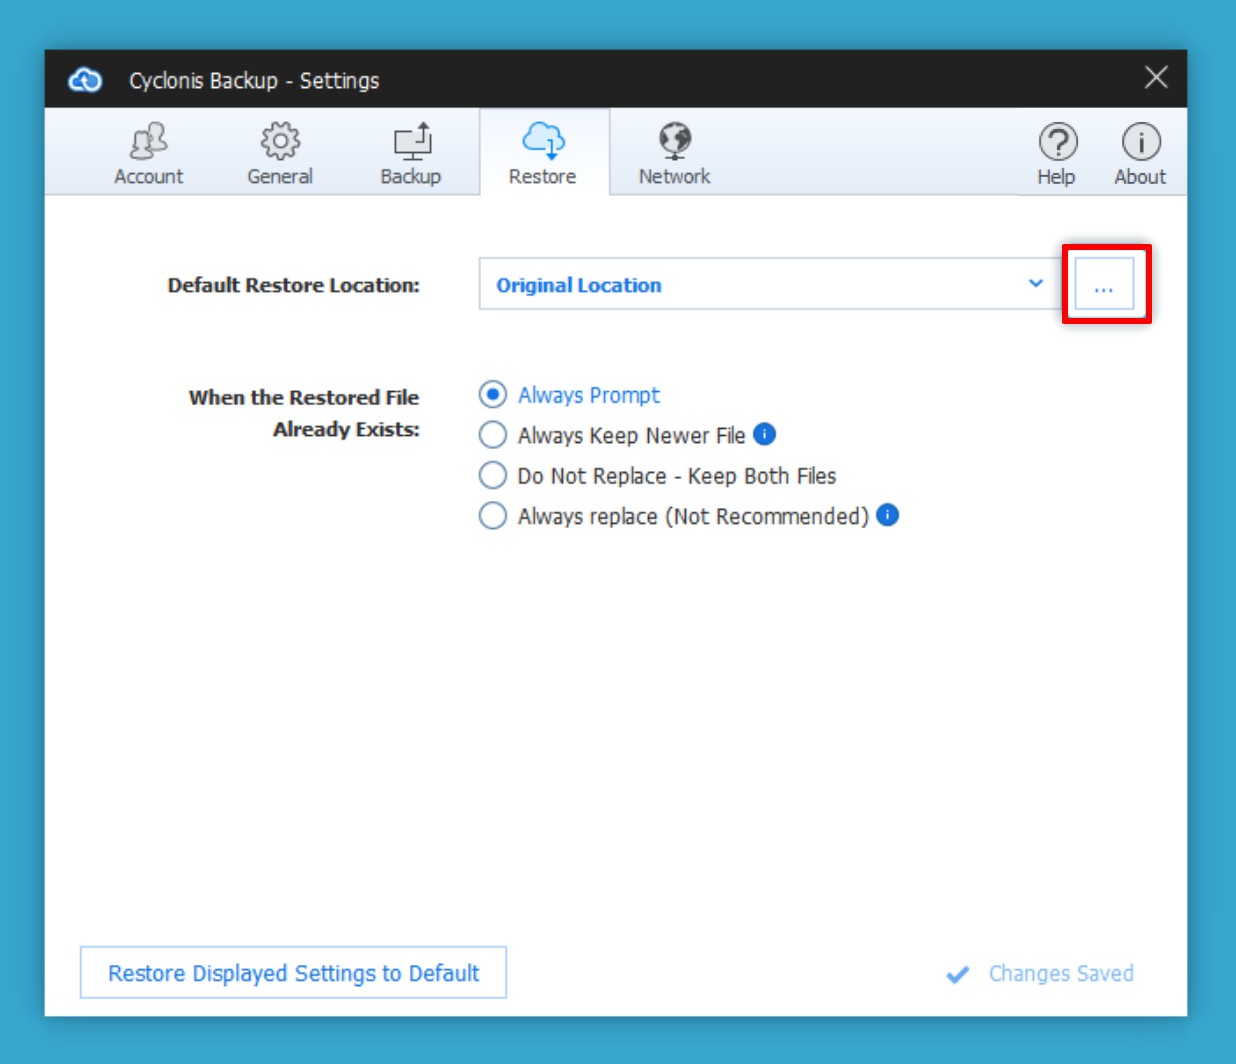Click the Changes Saved status text
The width and height of the screenshot is (1236, 1064).
[1060, 973]
